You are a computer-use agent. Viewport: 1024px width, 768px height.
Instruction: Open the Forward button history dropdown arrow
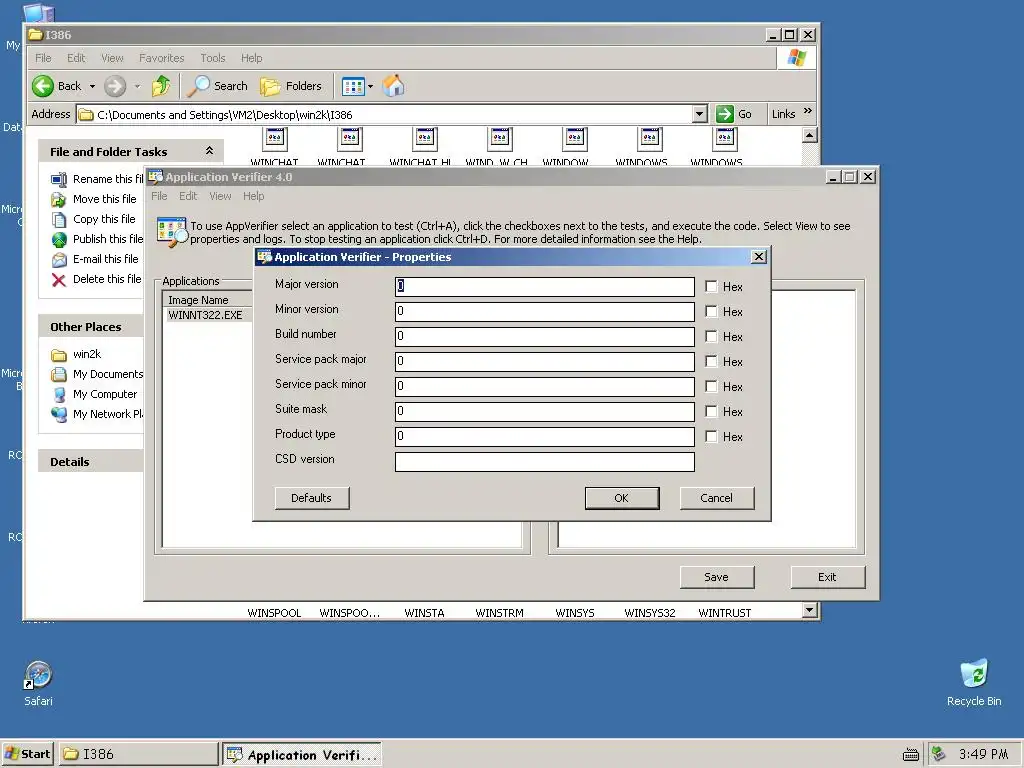tap(137, 86)
